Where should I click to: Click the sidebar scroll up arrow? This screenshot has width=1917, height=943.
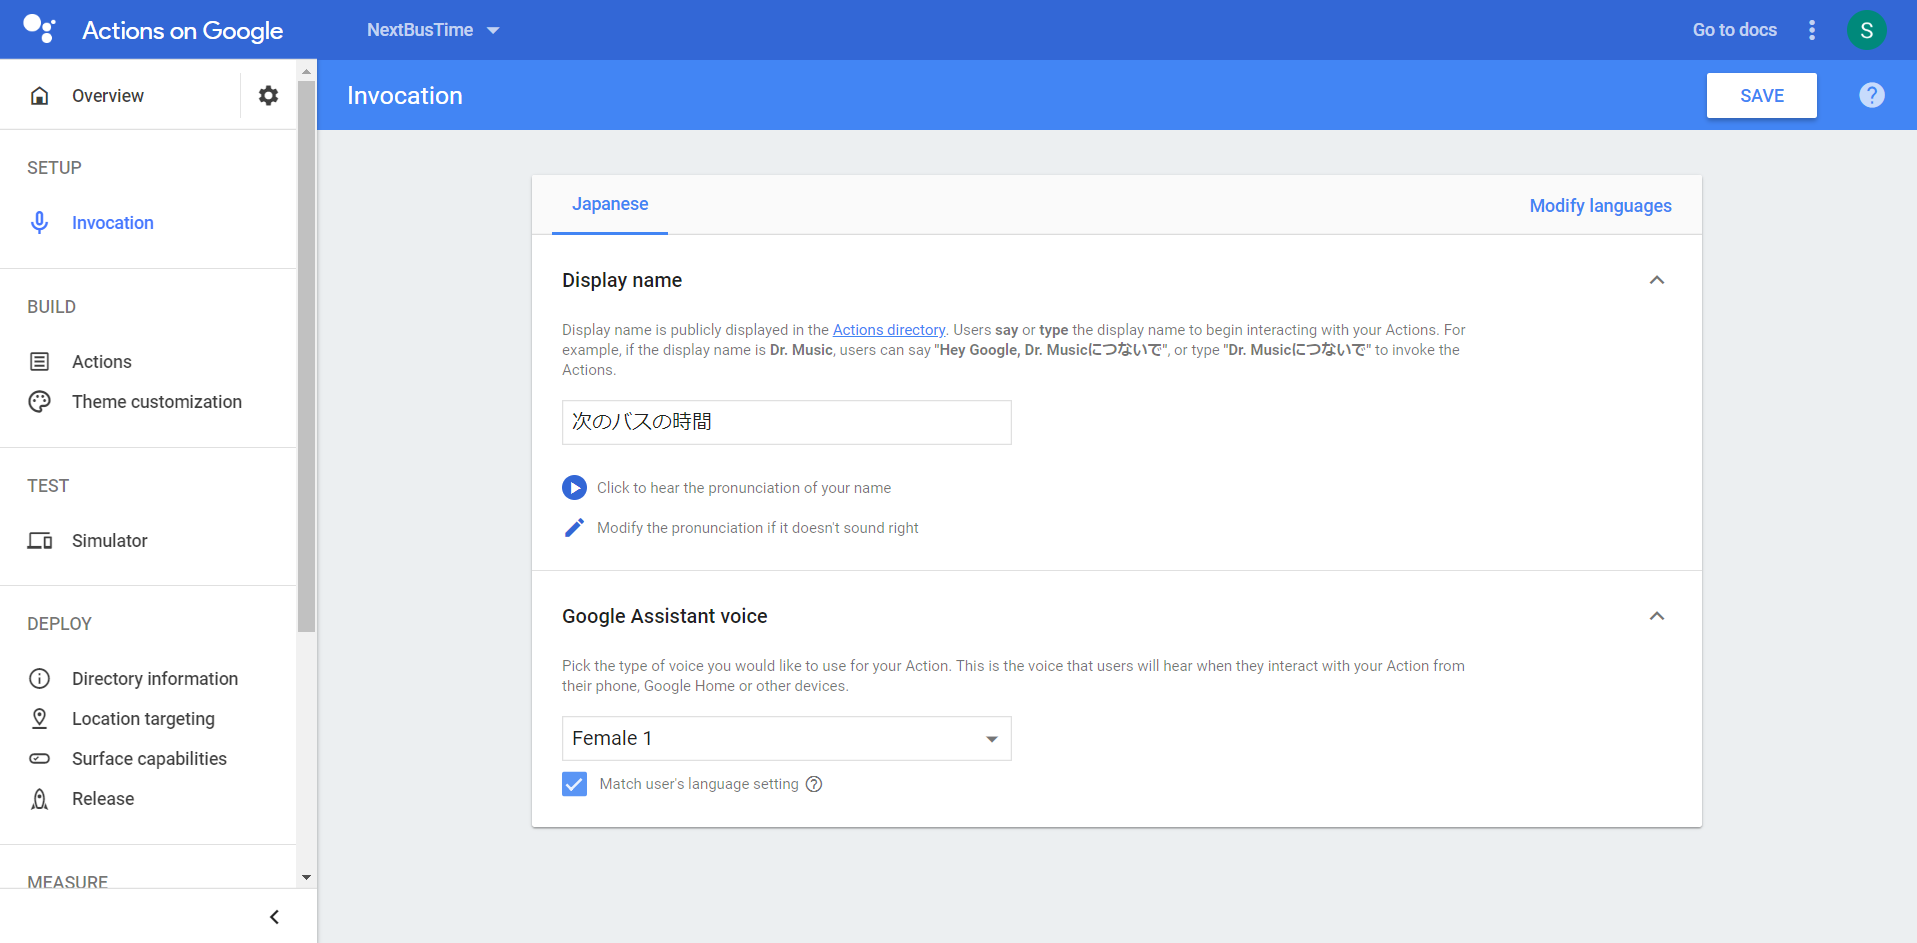coord(306,71)
